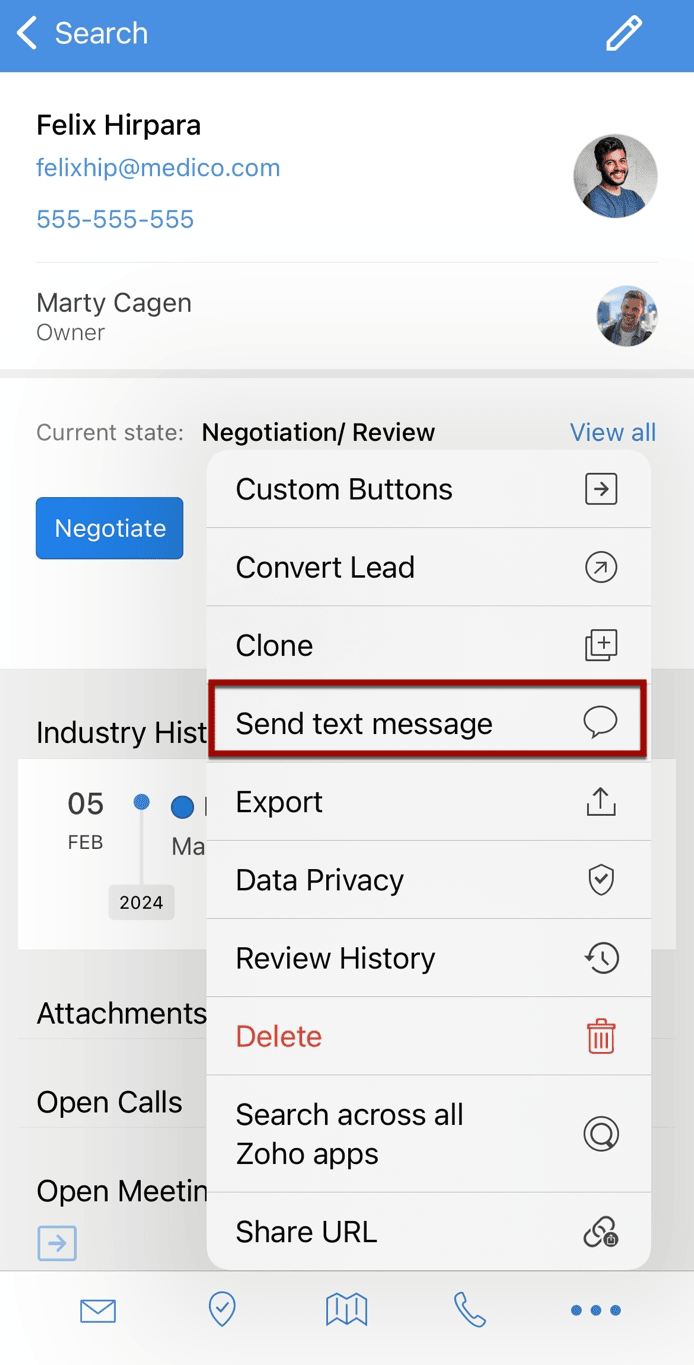Open Custom Buttons submenu
The image size is (694, 1365).
click(x=428, y=489)
